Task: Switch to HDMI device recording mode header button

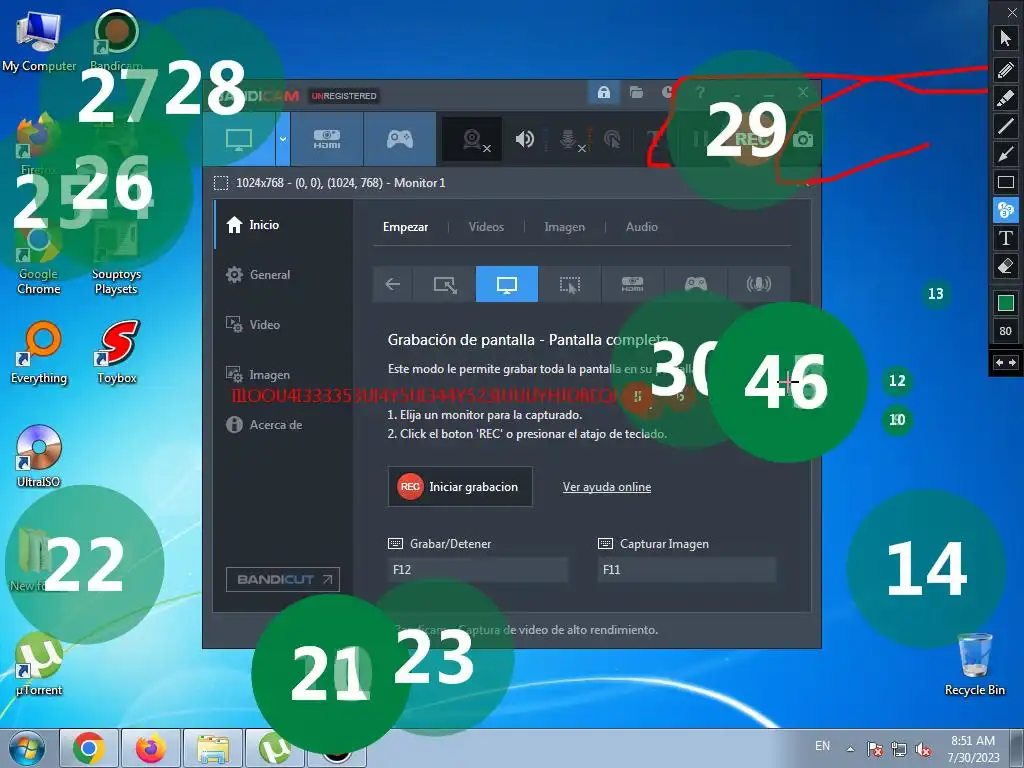Action: (327, 139)
